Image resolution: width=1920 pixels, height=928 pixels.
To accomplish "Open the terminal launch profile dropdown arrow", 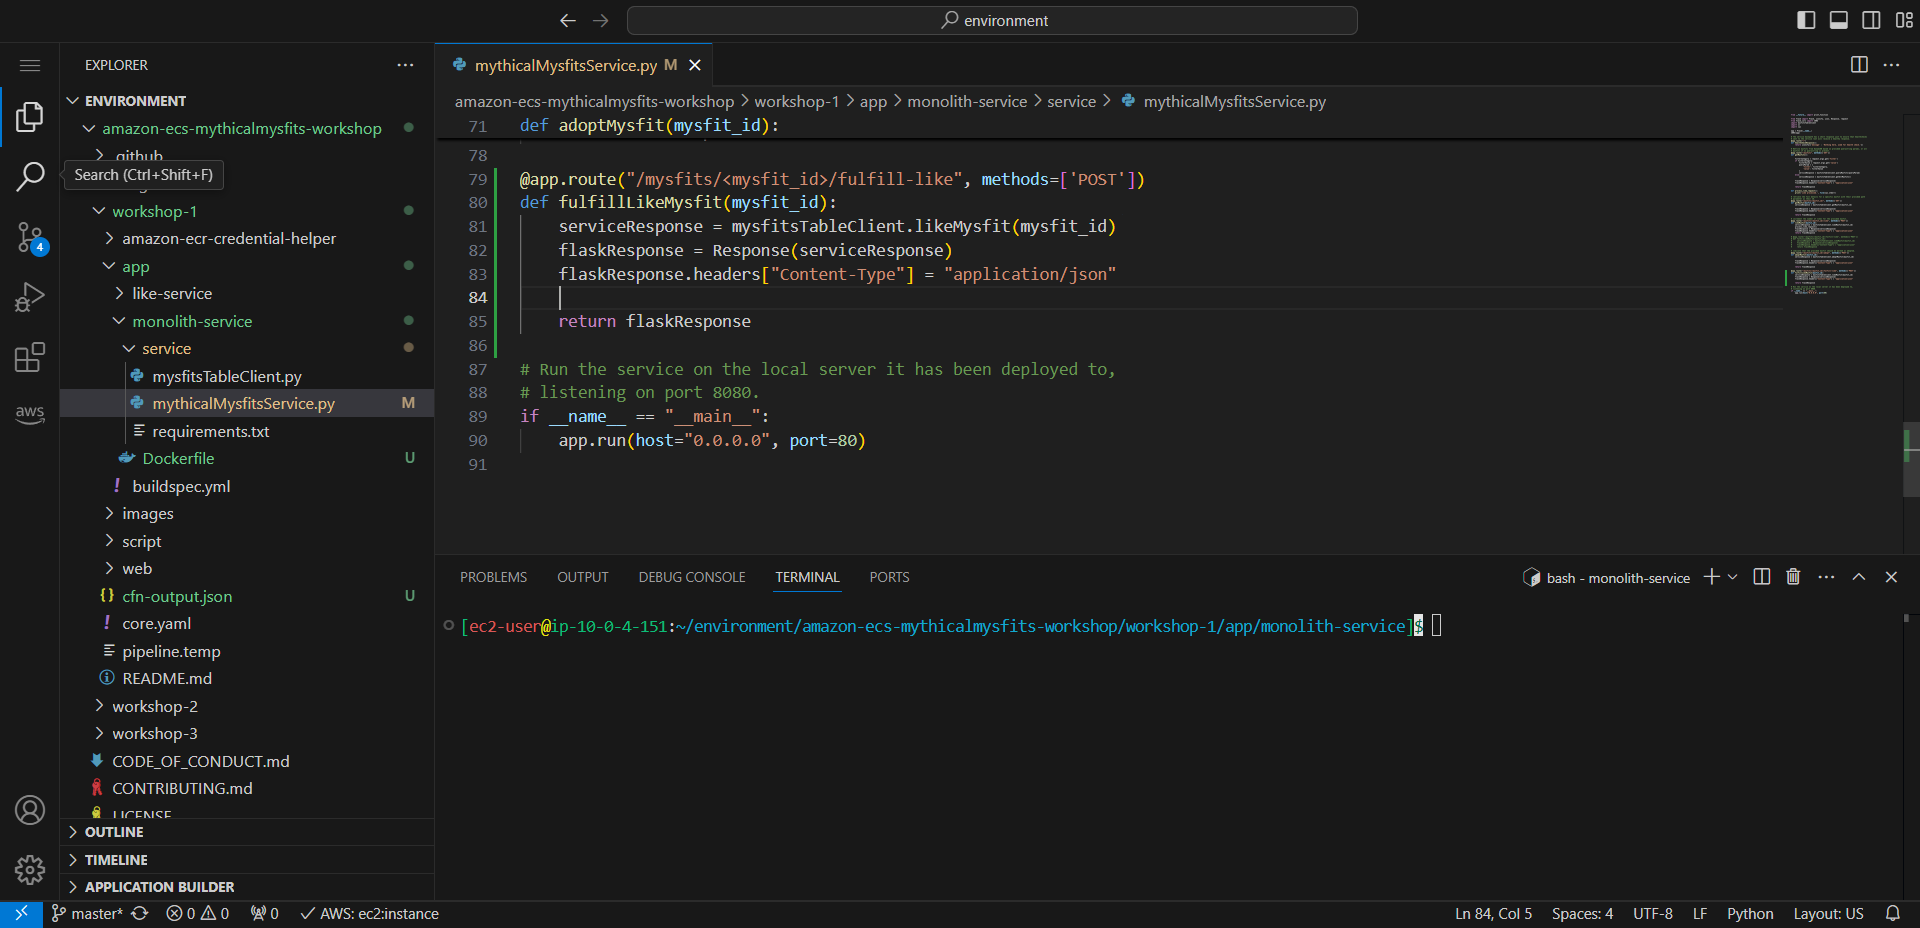I will click(1733, 577).
